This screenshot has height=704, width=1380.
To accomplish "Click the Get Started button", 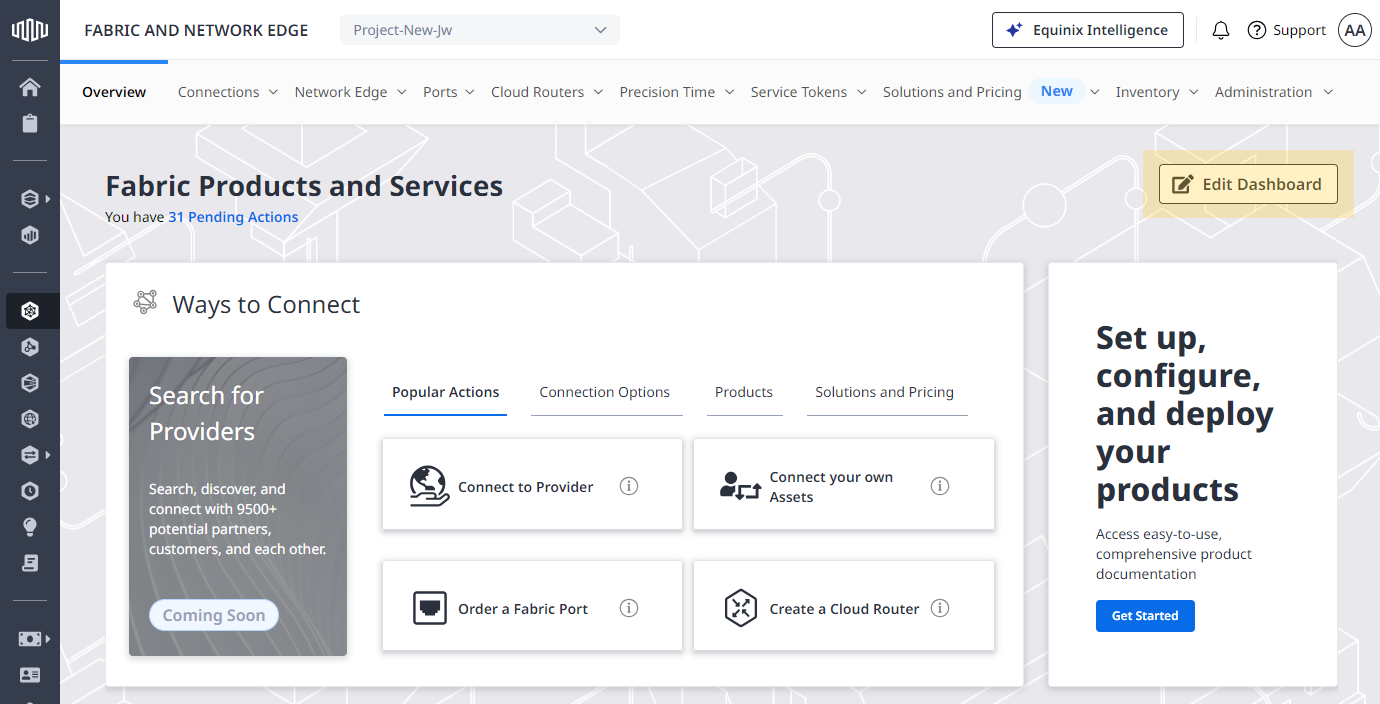I will click(1145, 616).
